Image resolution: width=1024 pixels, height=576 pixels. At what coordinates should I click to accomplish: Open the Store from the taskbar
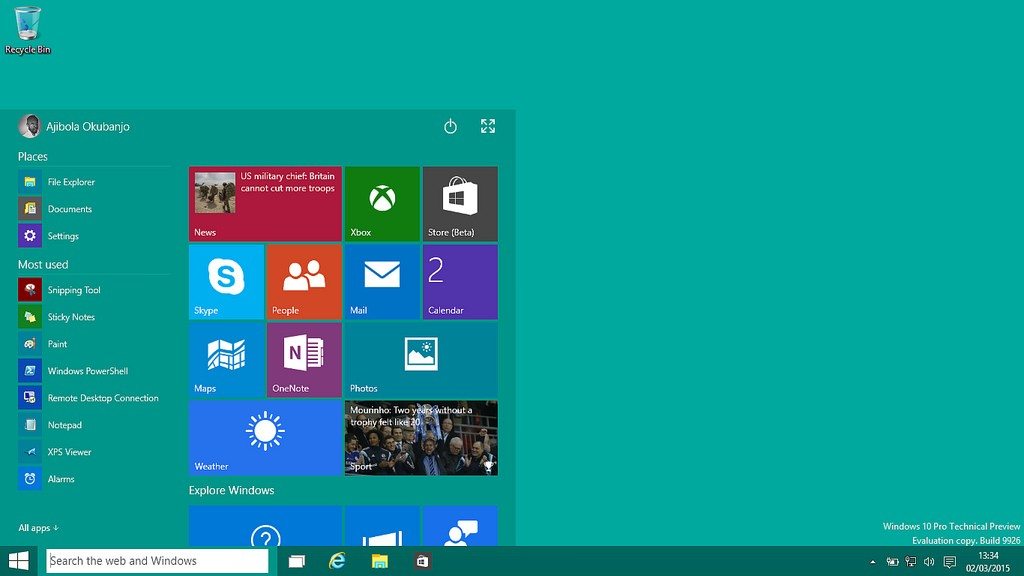423,561
